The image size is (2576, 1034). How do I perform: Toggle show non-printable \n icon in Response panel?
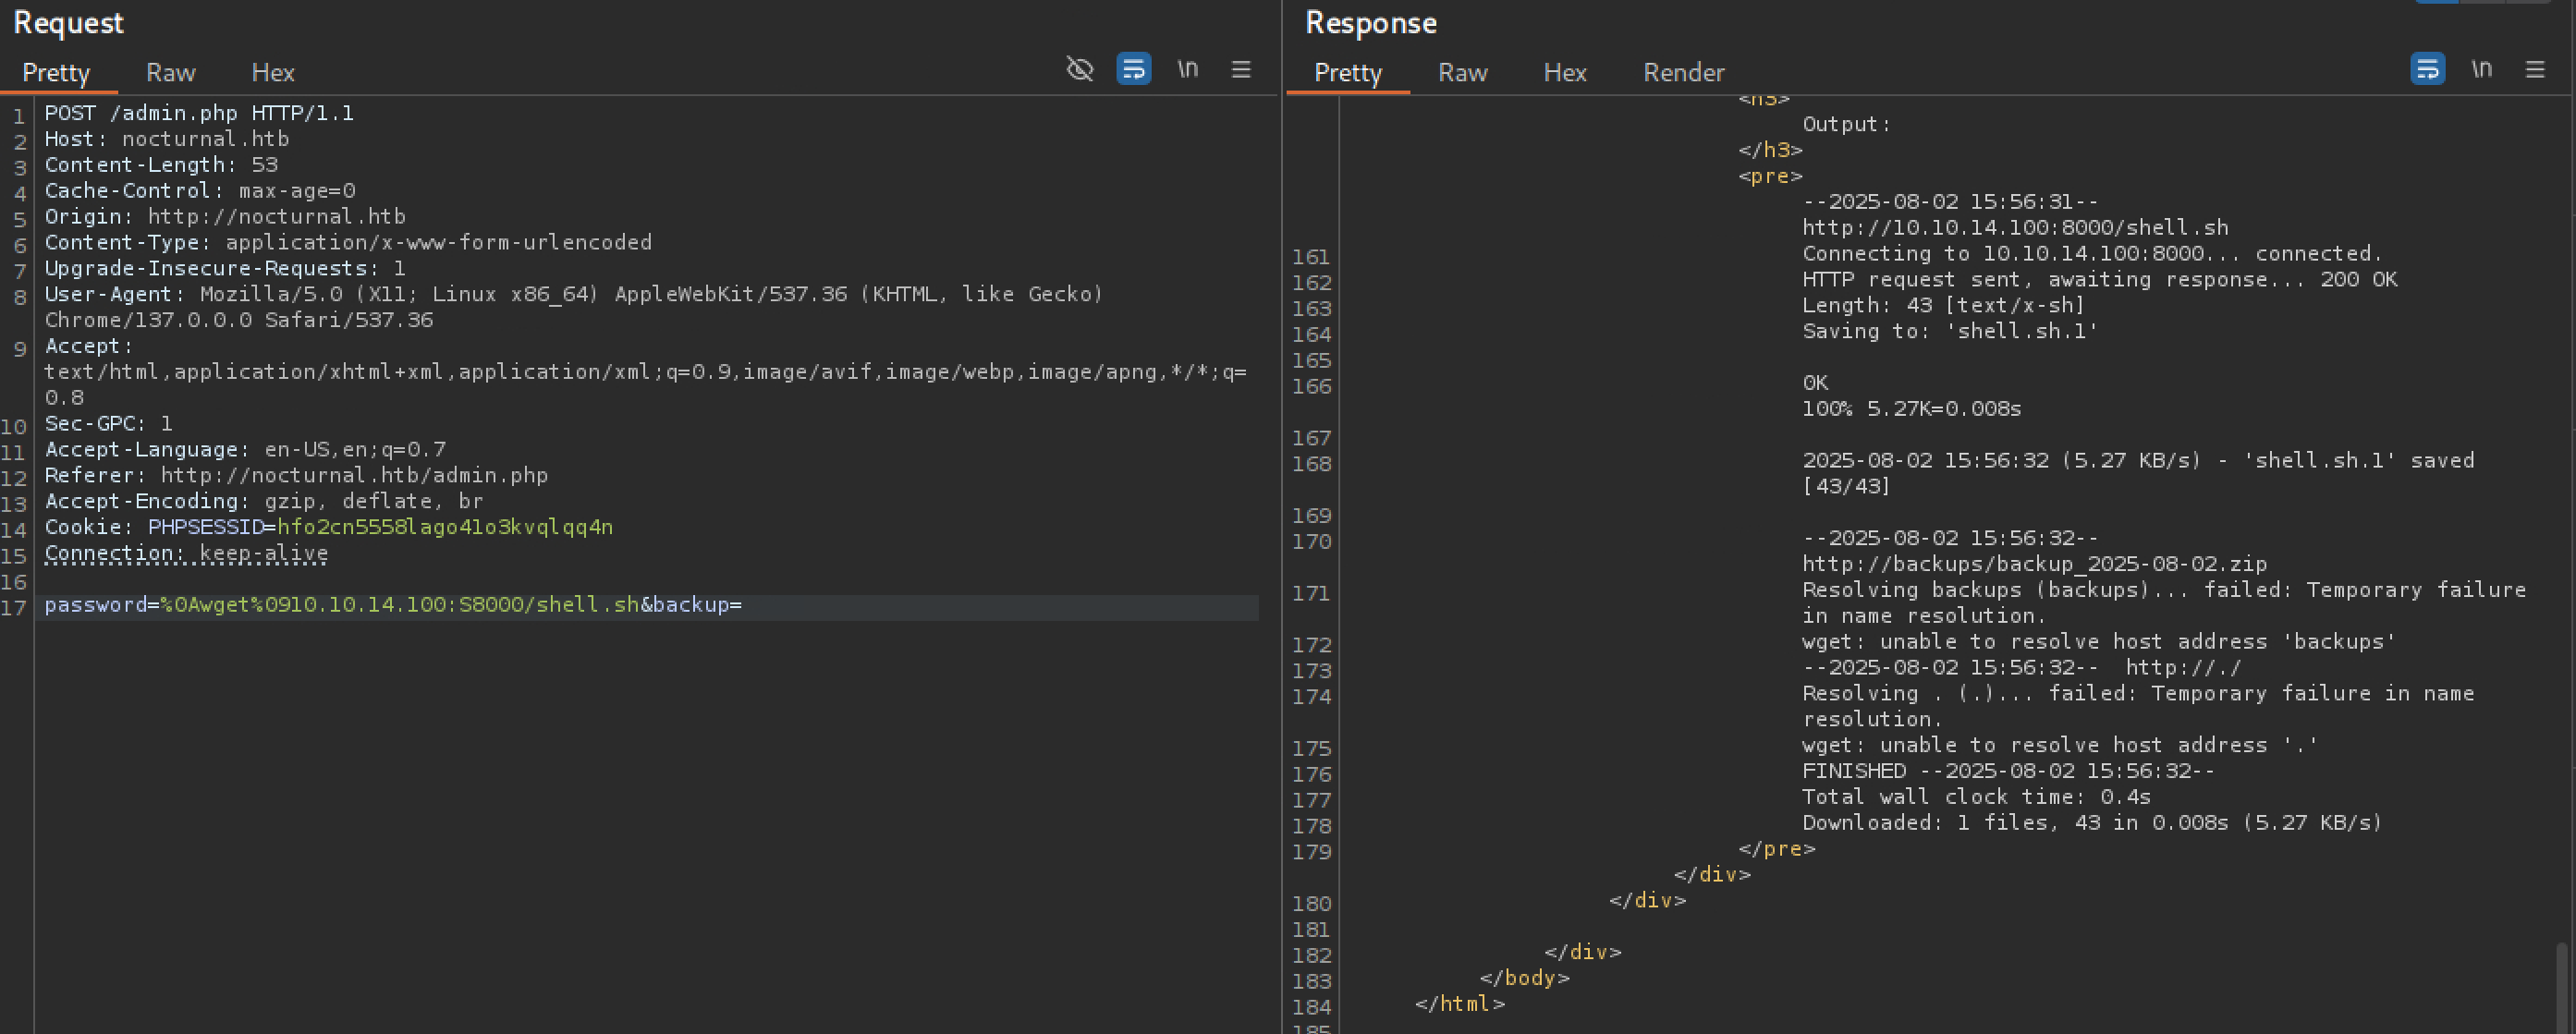point(2481,69)
